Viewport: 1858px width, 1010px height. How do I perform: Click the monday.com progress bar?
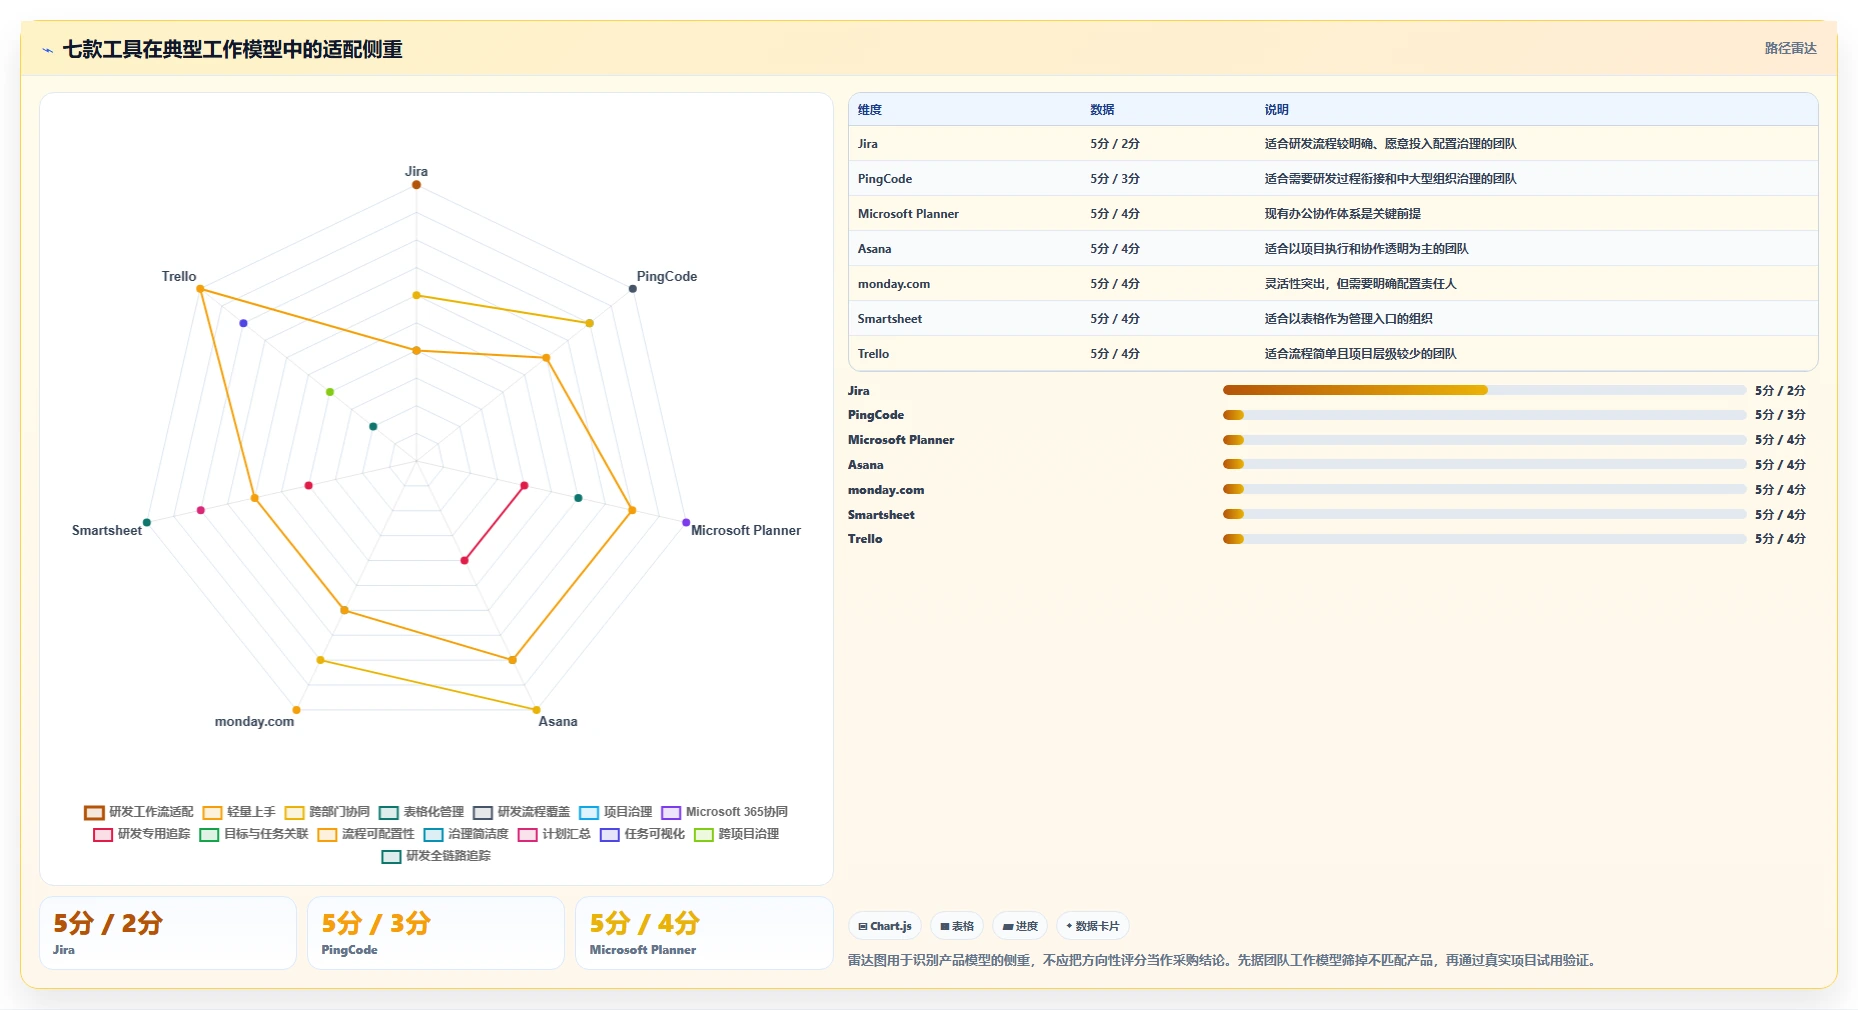1484,490
